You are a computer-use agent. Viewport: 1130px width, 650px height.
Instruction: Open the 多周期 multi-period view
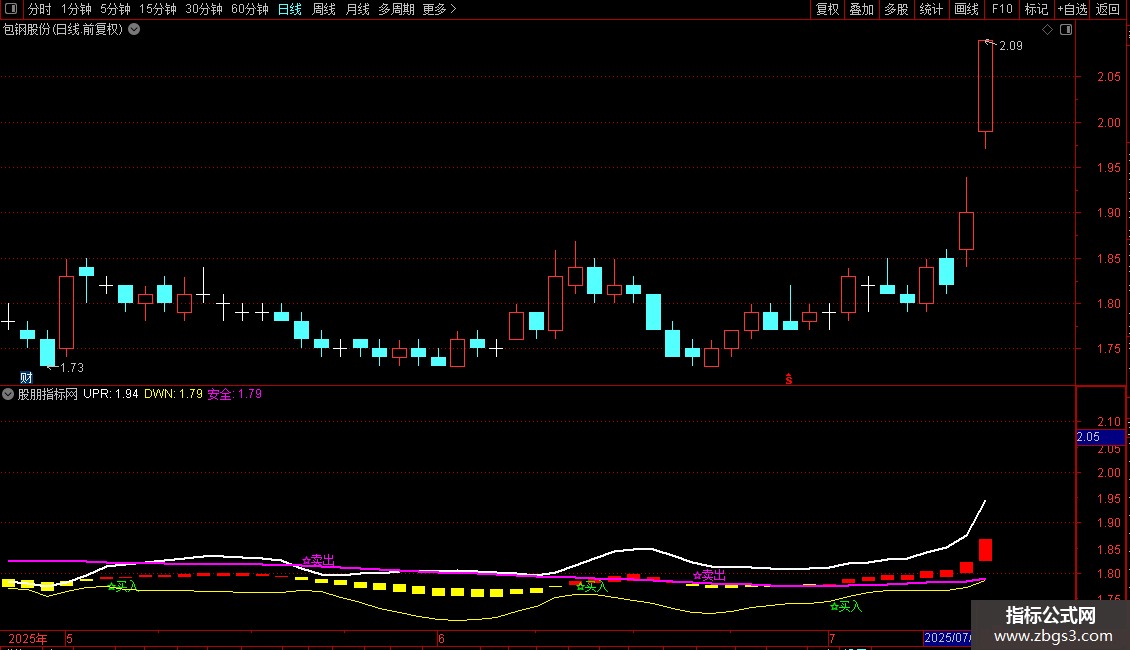(x=396, y=9)
